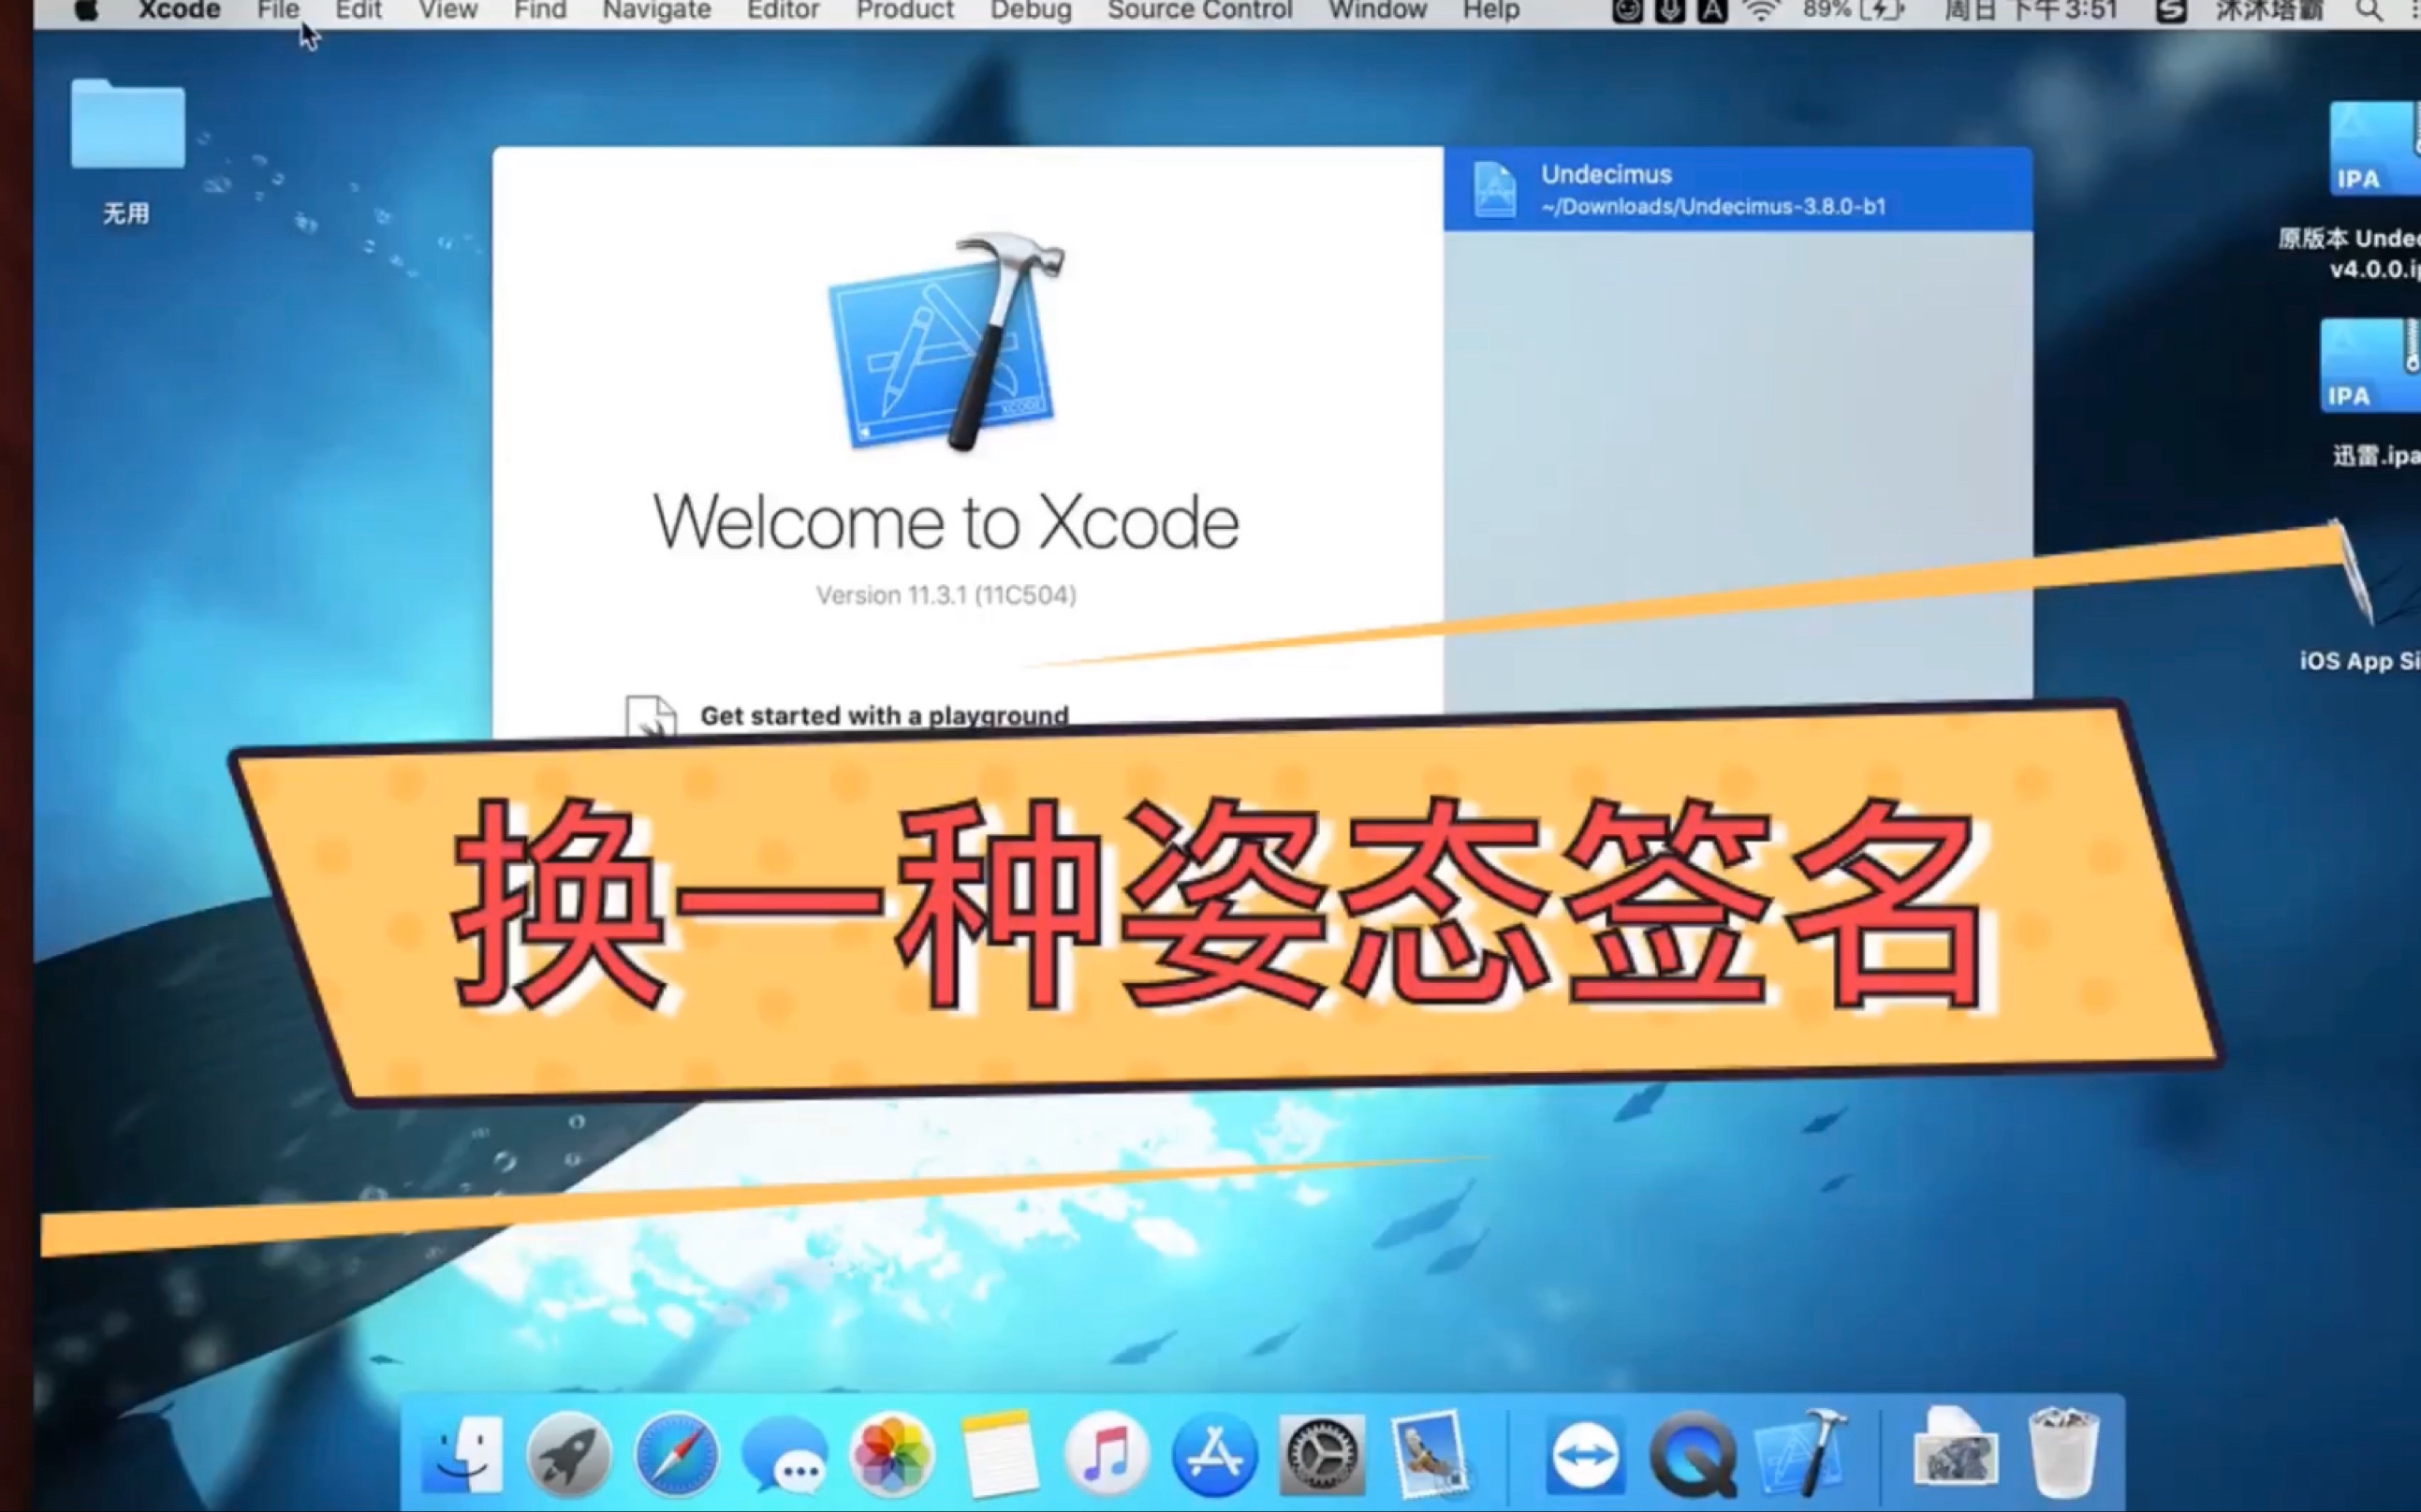The width and height of the screenshot is (2421, 1512).
Task: Open the Source Control menu
Action: (1200, 10)
